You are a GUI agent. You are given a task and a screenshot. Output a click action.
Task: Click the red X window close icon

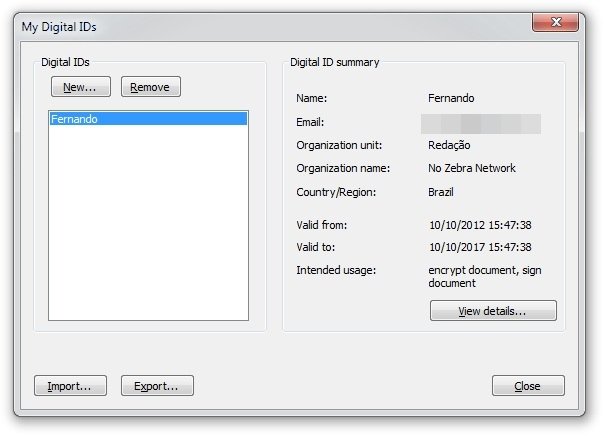point(555,22)
